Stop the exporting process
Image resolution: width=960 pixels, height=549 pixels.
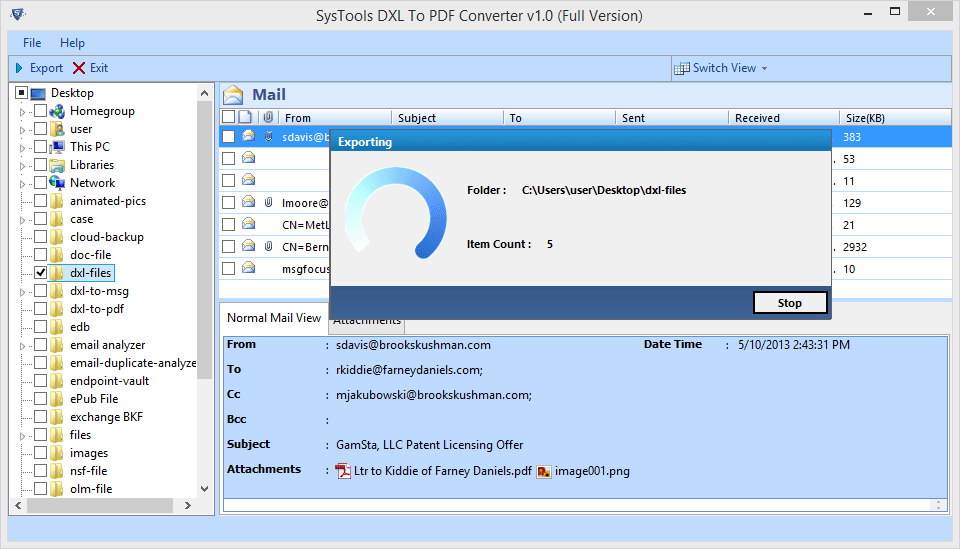790,303
